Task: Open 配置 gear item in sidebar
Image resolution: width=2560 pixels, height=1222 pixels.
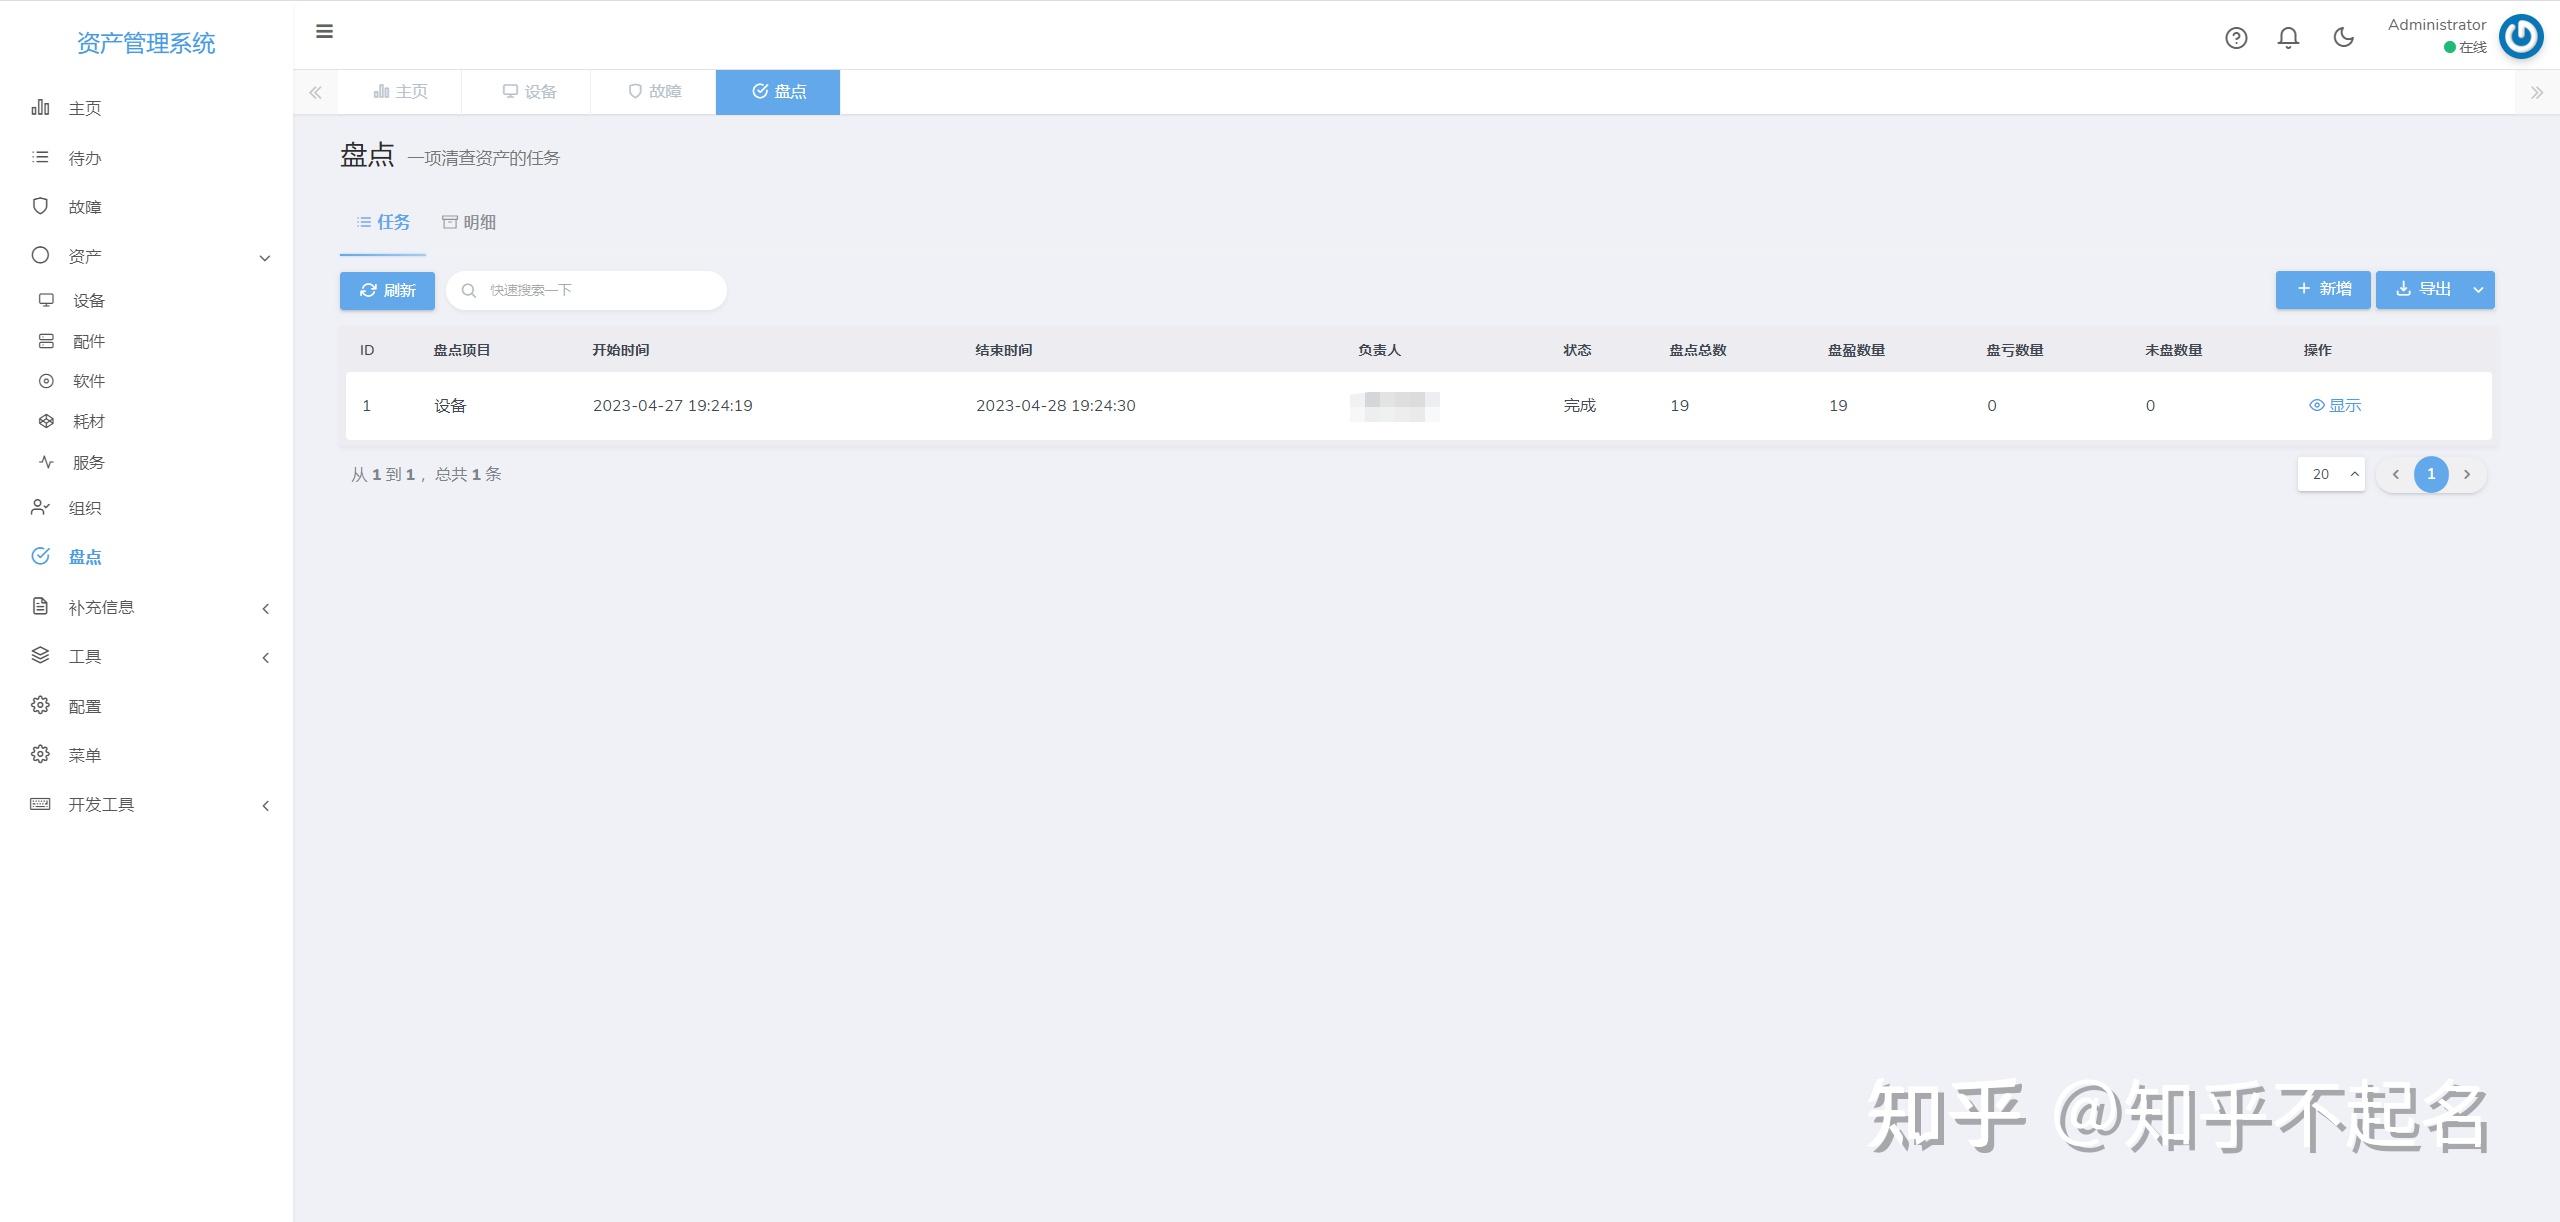Action: tap(84, 707)
